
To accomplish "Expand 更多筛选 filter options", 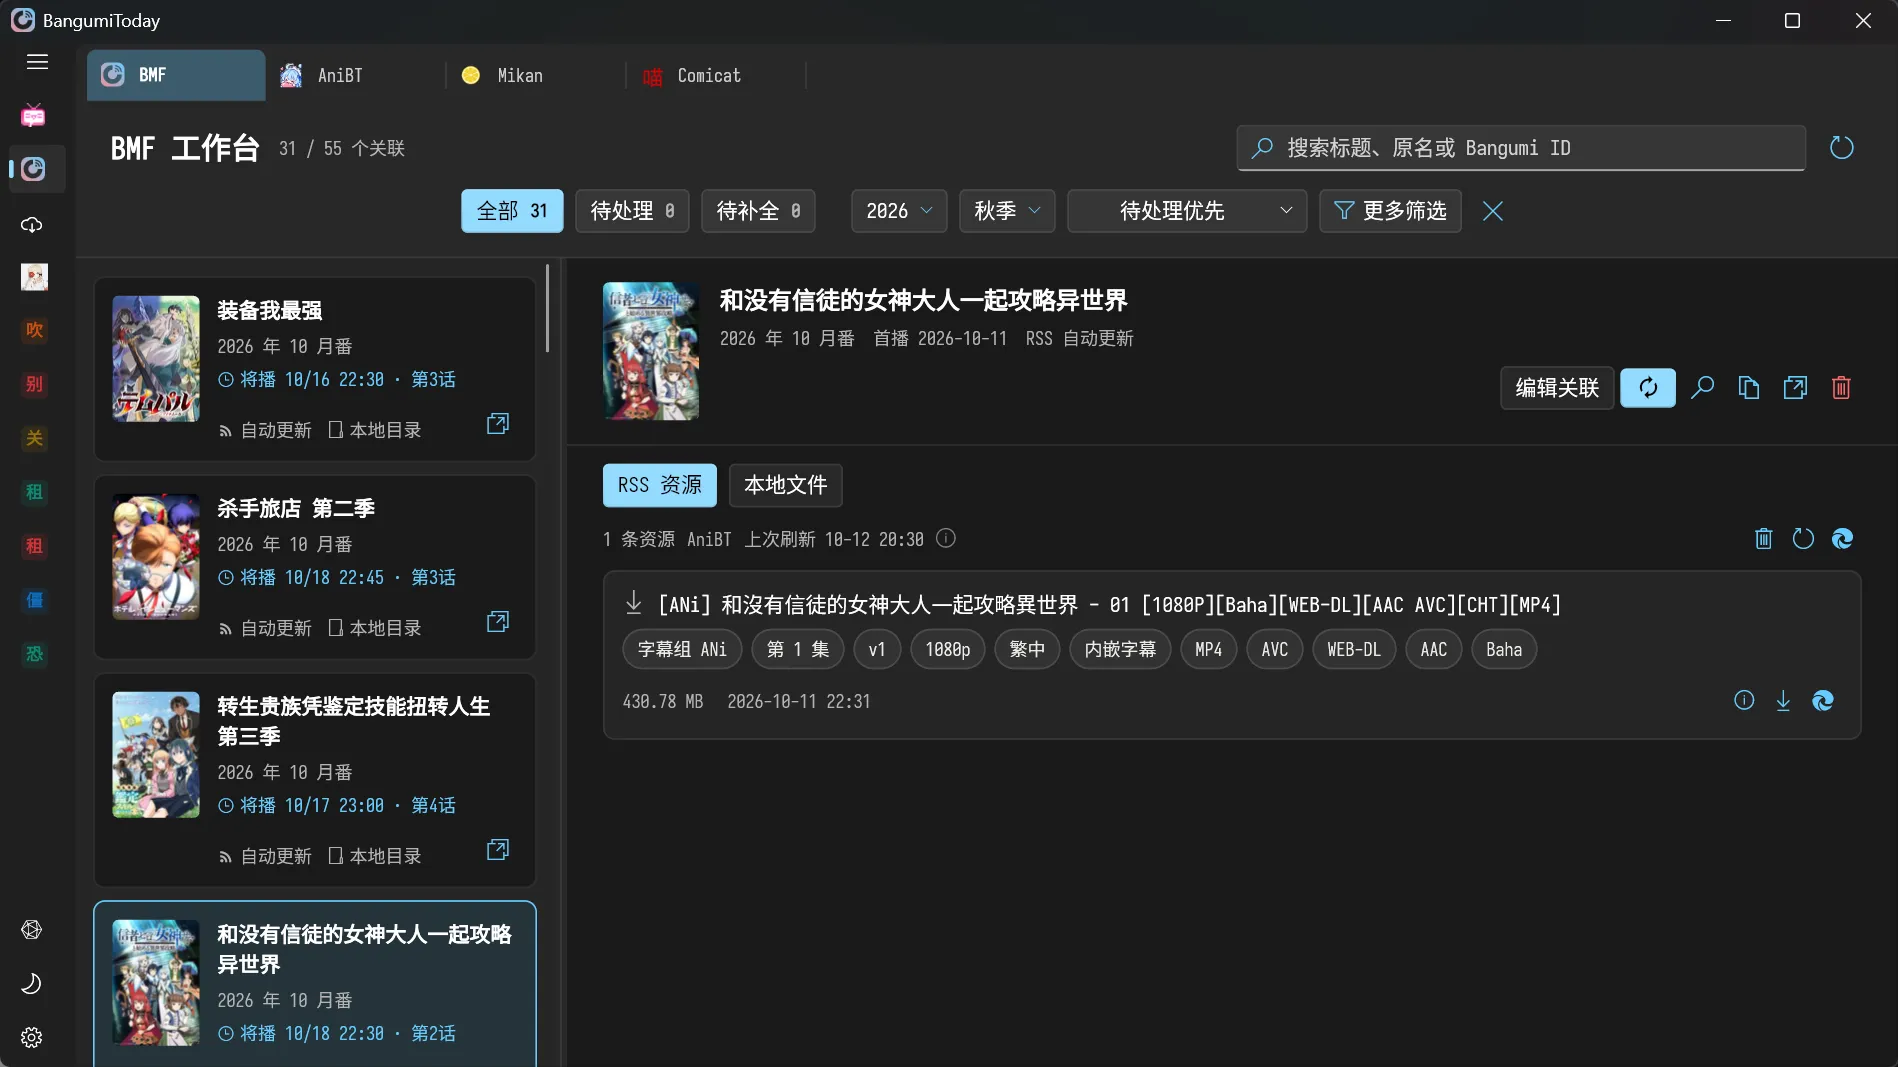I will pos(1390,211).
